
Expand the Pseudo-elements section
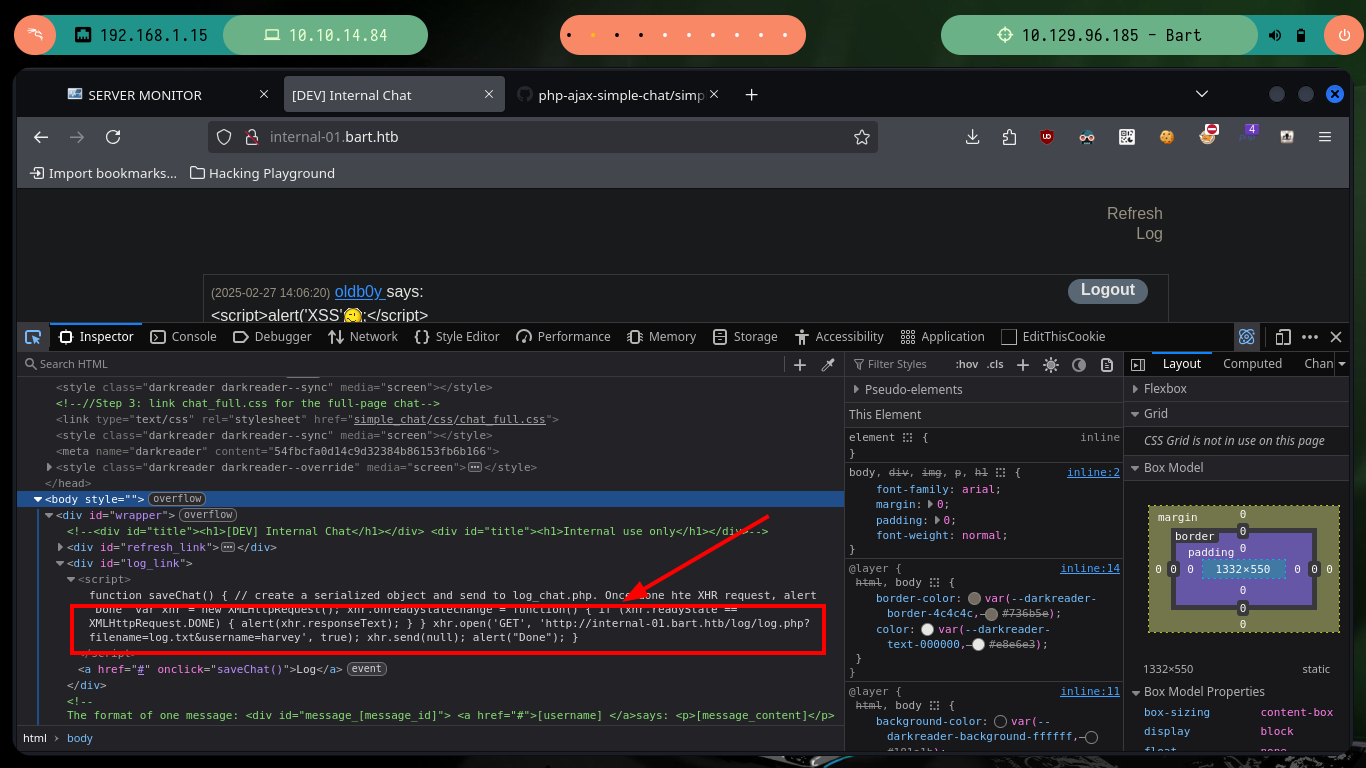click(856, 389)
